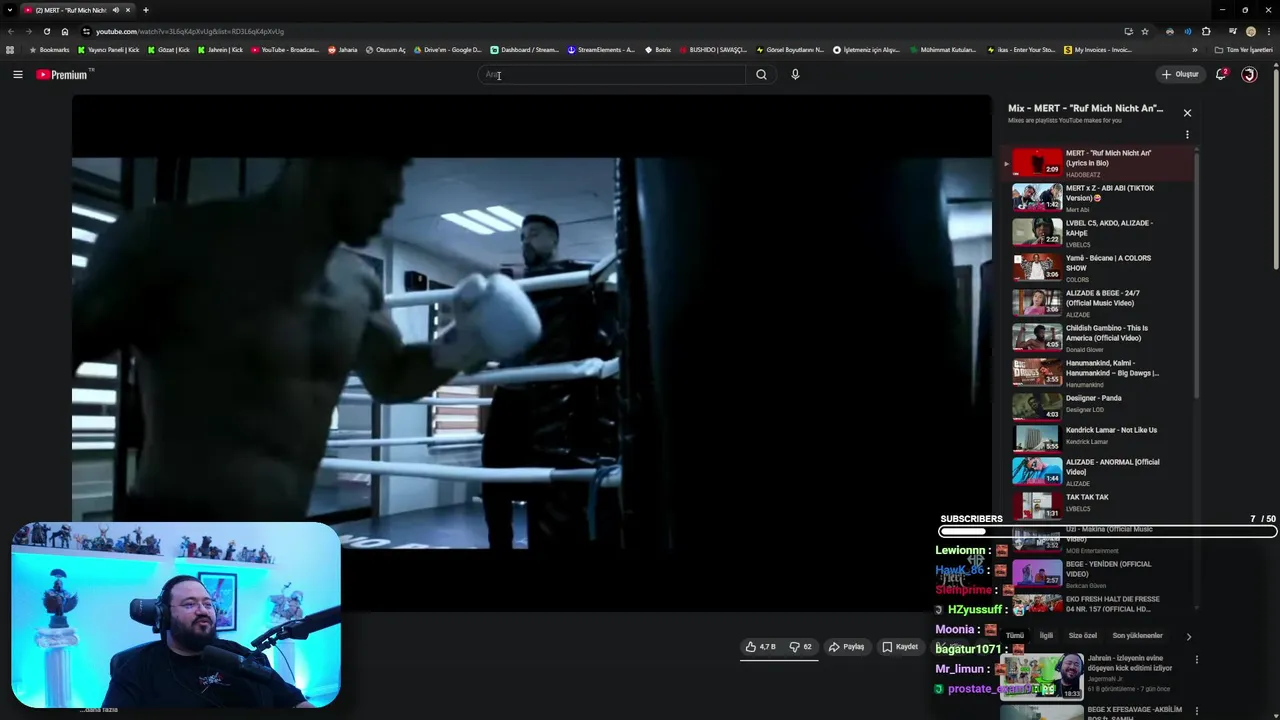
Task: Select the İlgili filter chip
Action: 1046,636
